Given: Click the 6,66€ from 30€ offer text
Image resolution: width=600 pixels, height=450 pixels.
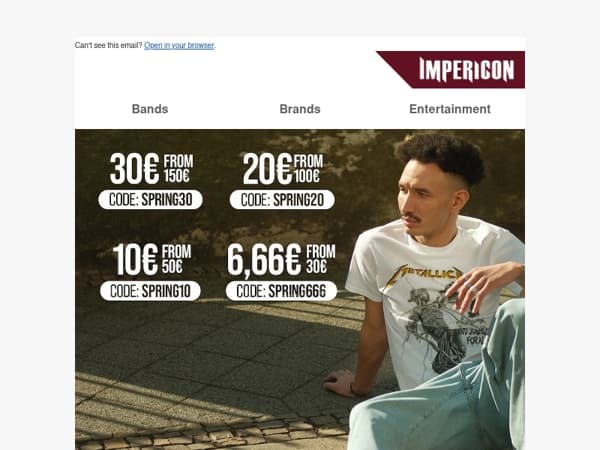Looking at the screenshot, I should [x=281, y=260].
